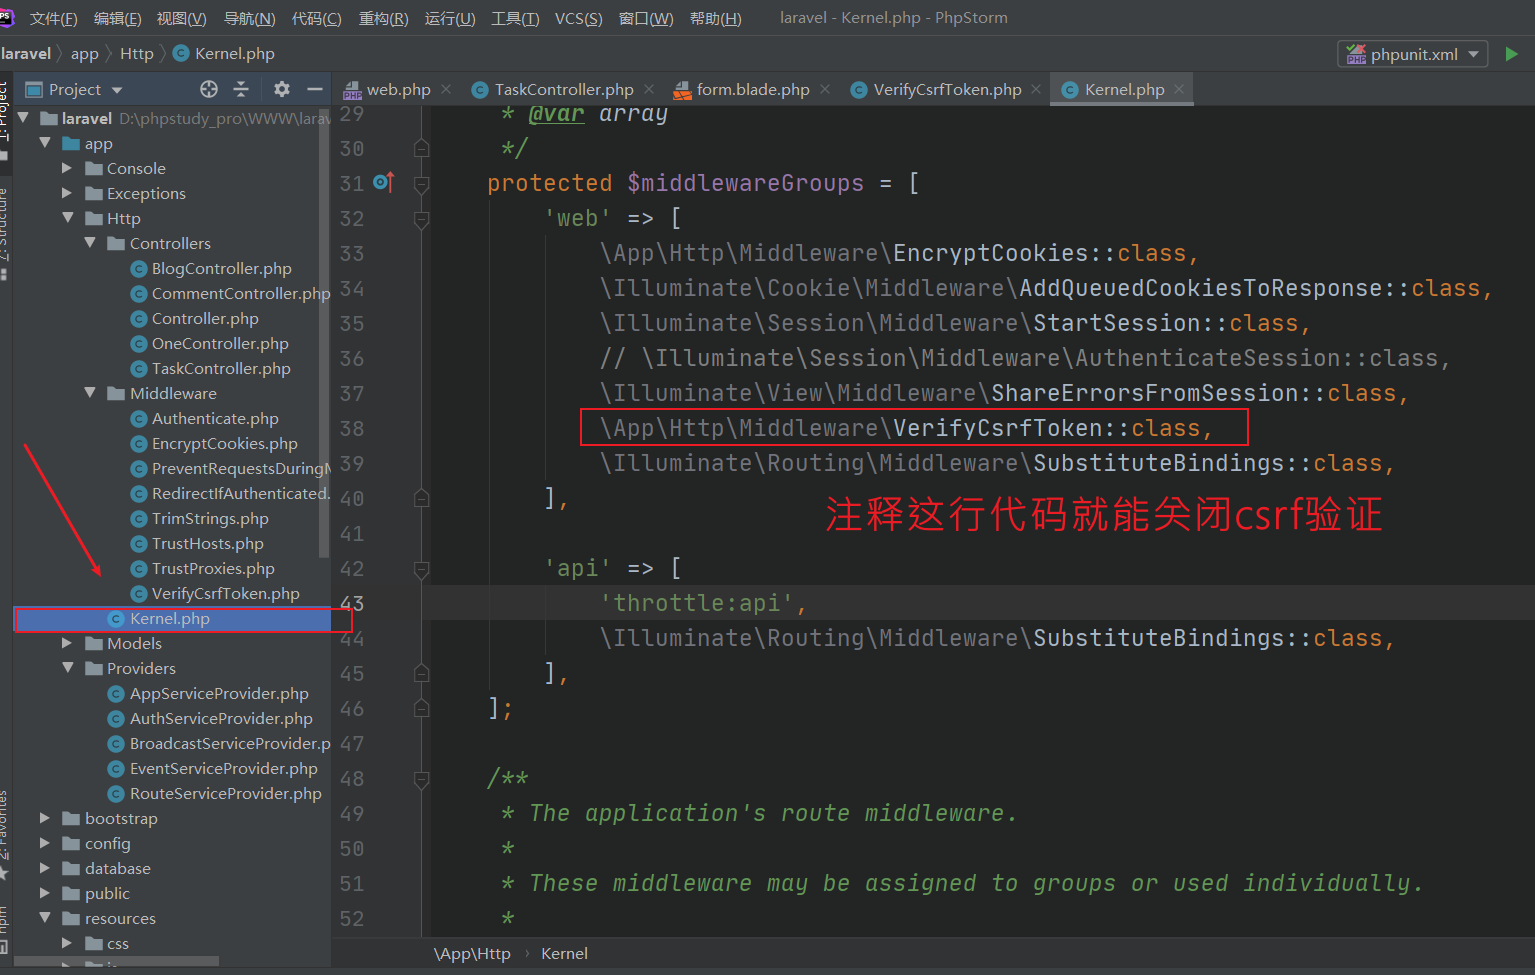Click app breadcrumb in navigation bar
The image size is (1535, 975).
click(85, 54)
